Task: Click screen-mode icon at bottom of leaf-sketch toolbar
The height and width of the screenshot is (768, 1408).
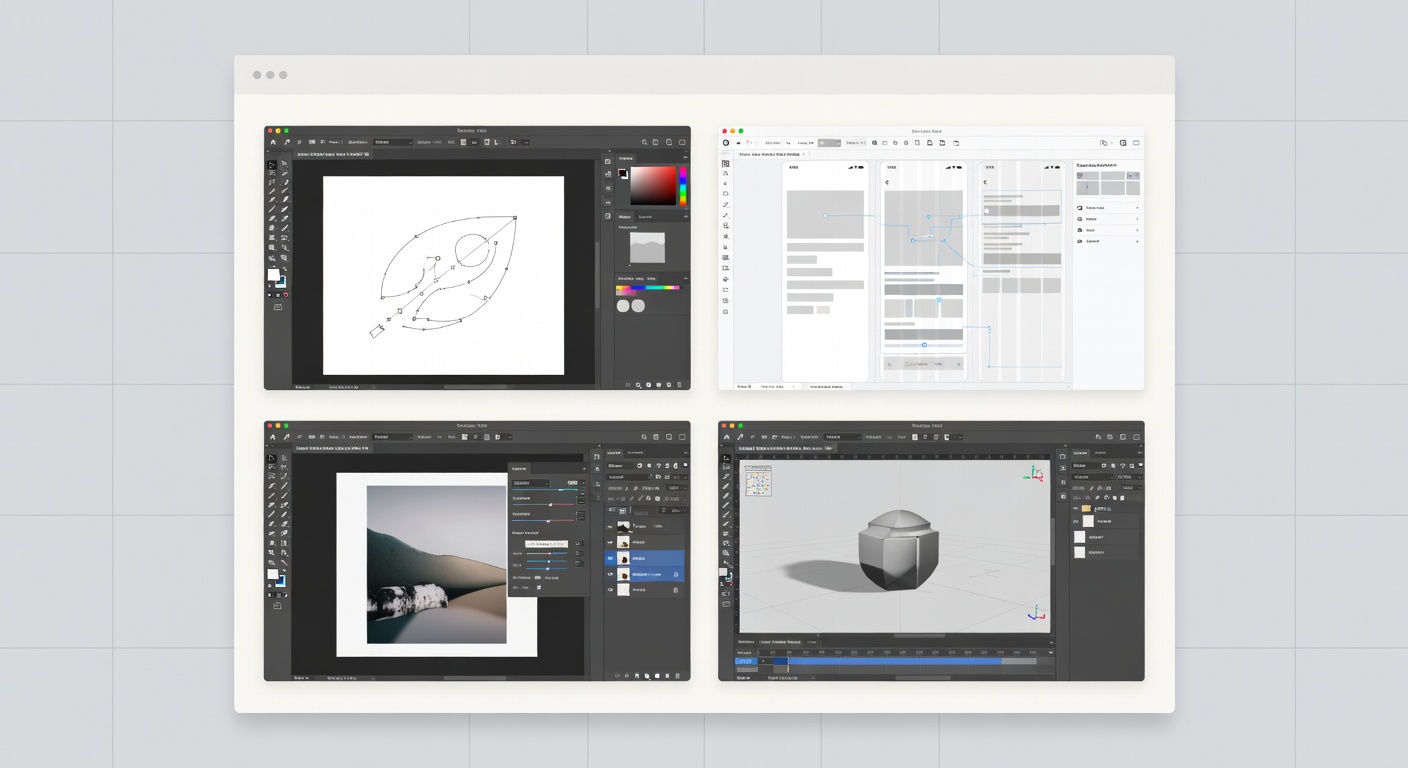Action: point(278,307)
